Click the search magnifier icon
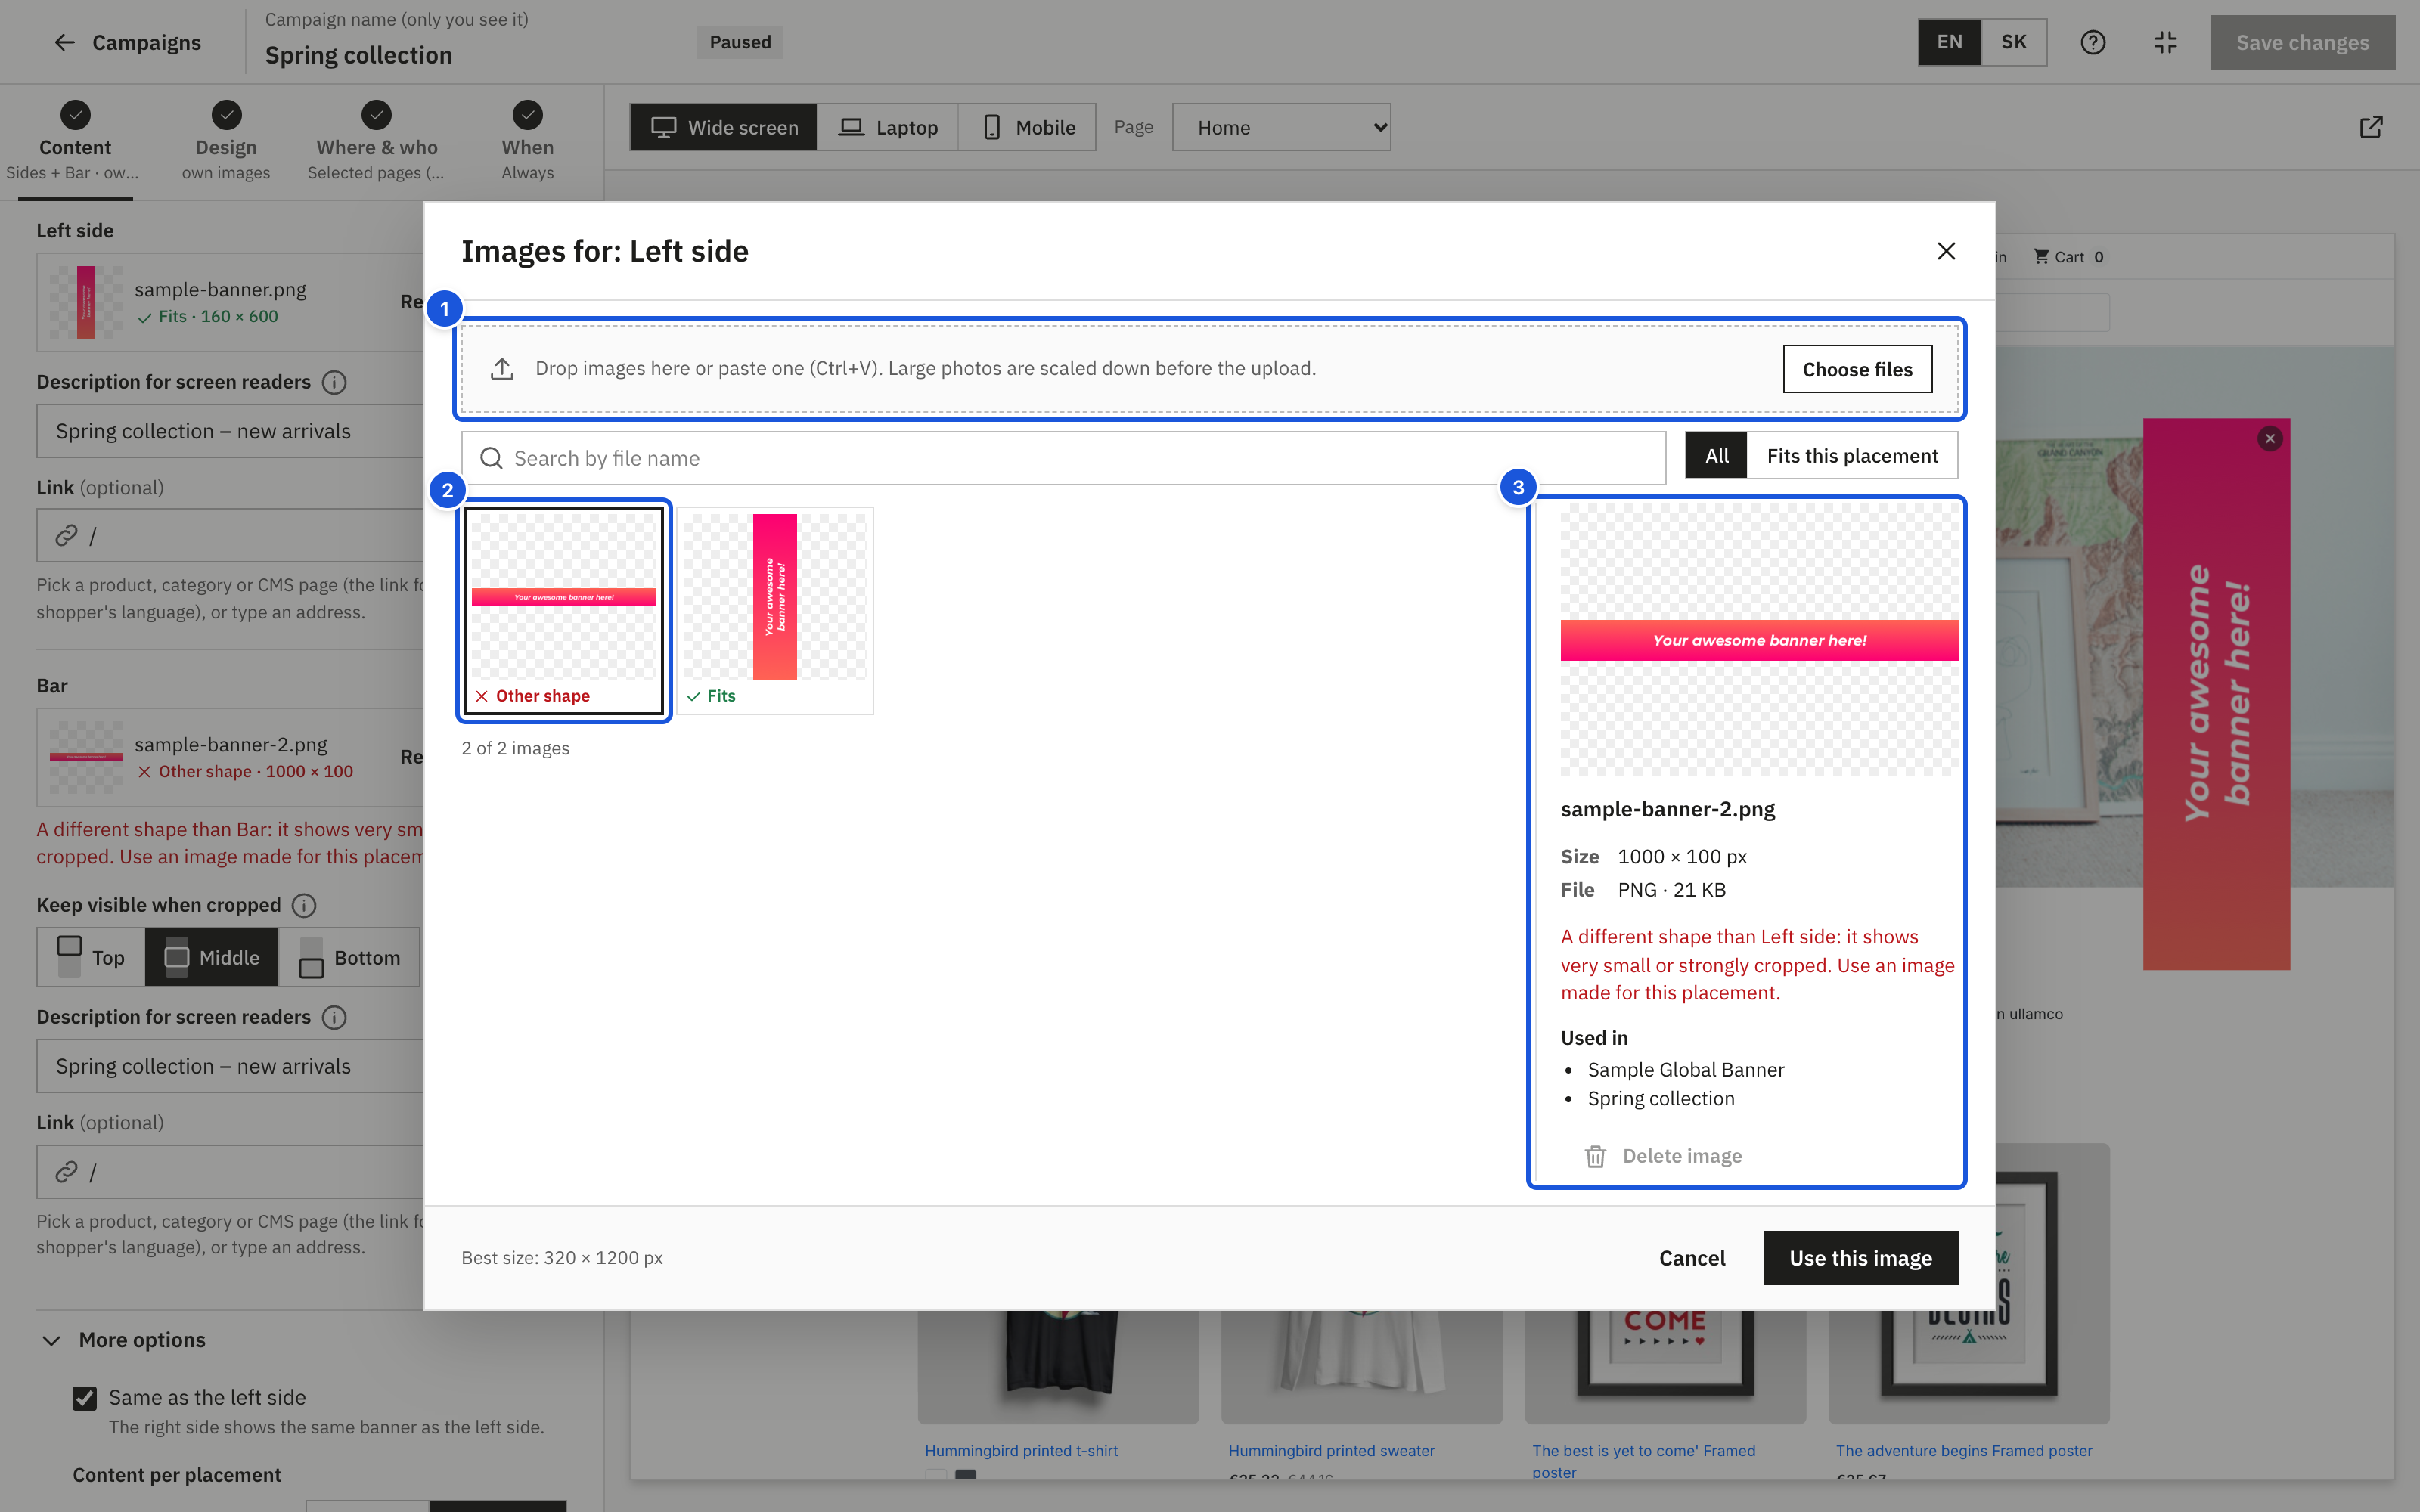Image resolution: width=2420 pixels, height=1512 pixels. click(x=491, y=458)
